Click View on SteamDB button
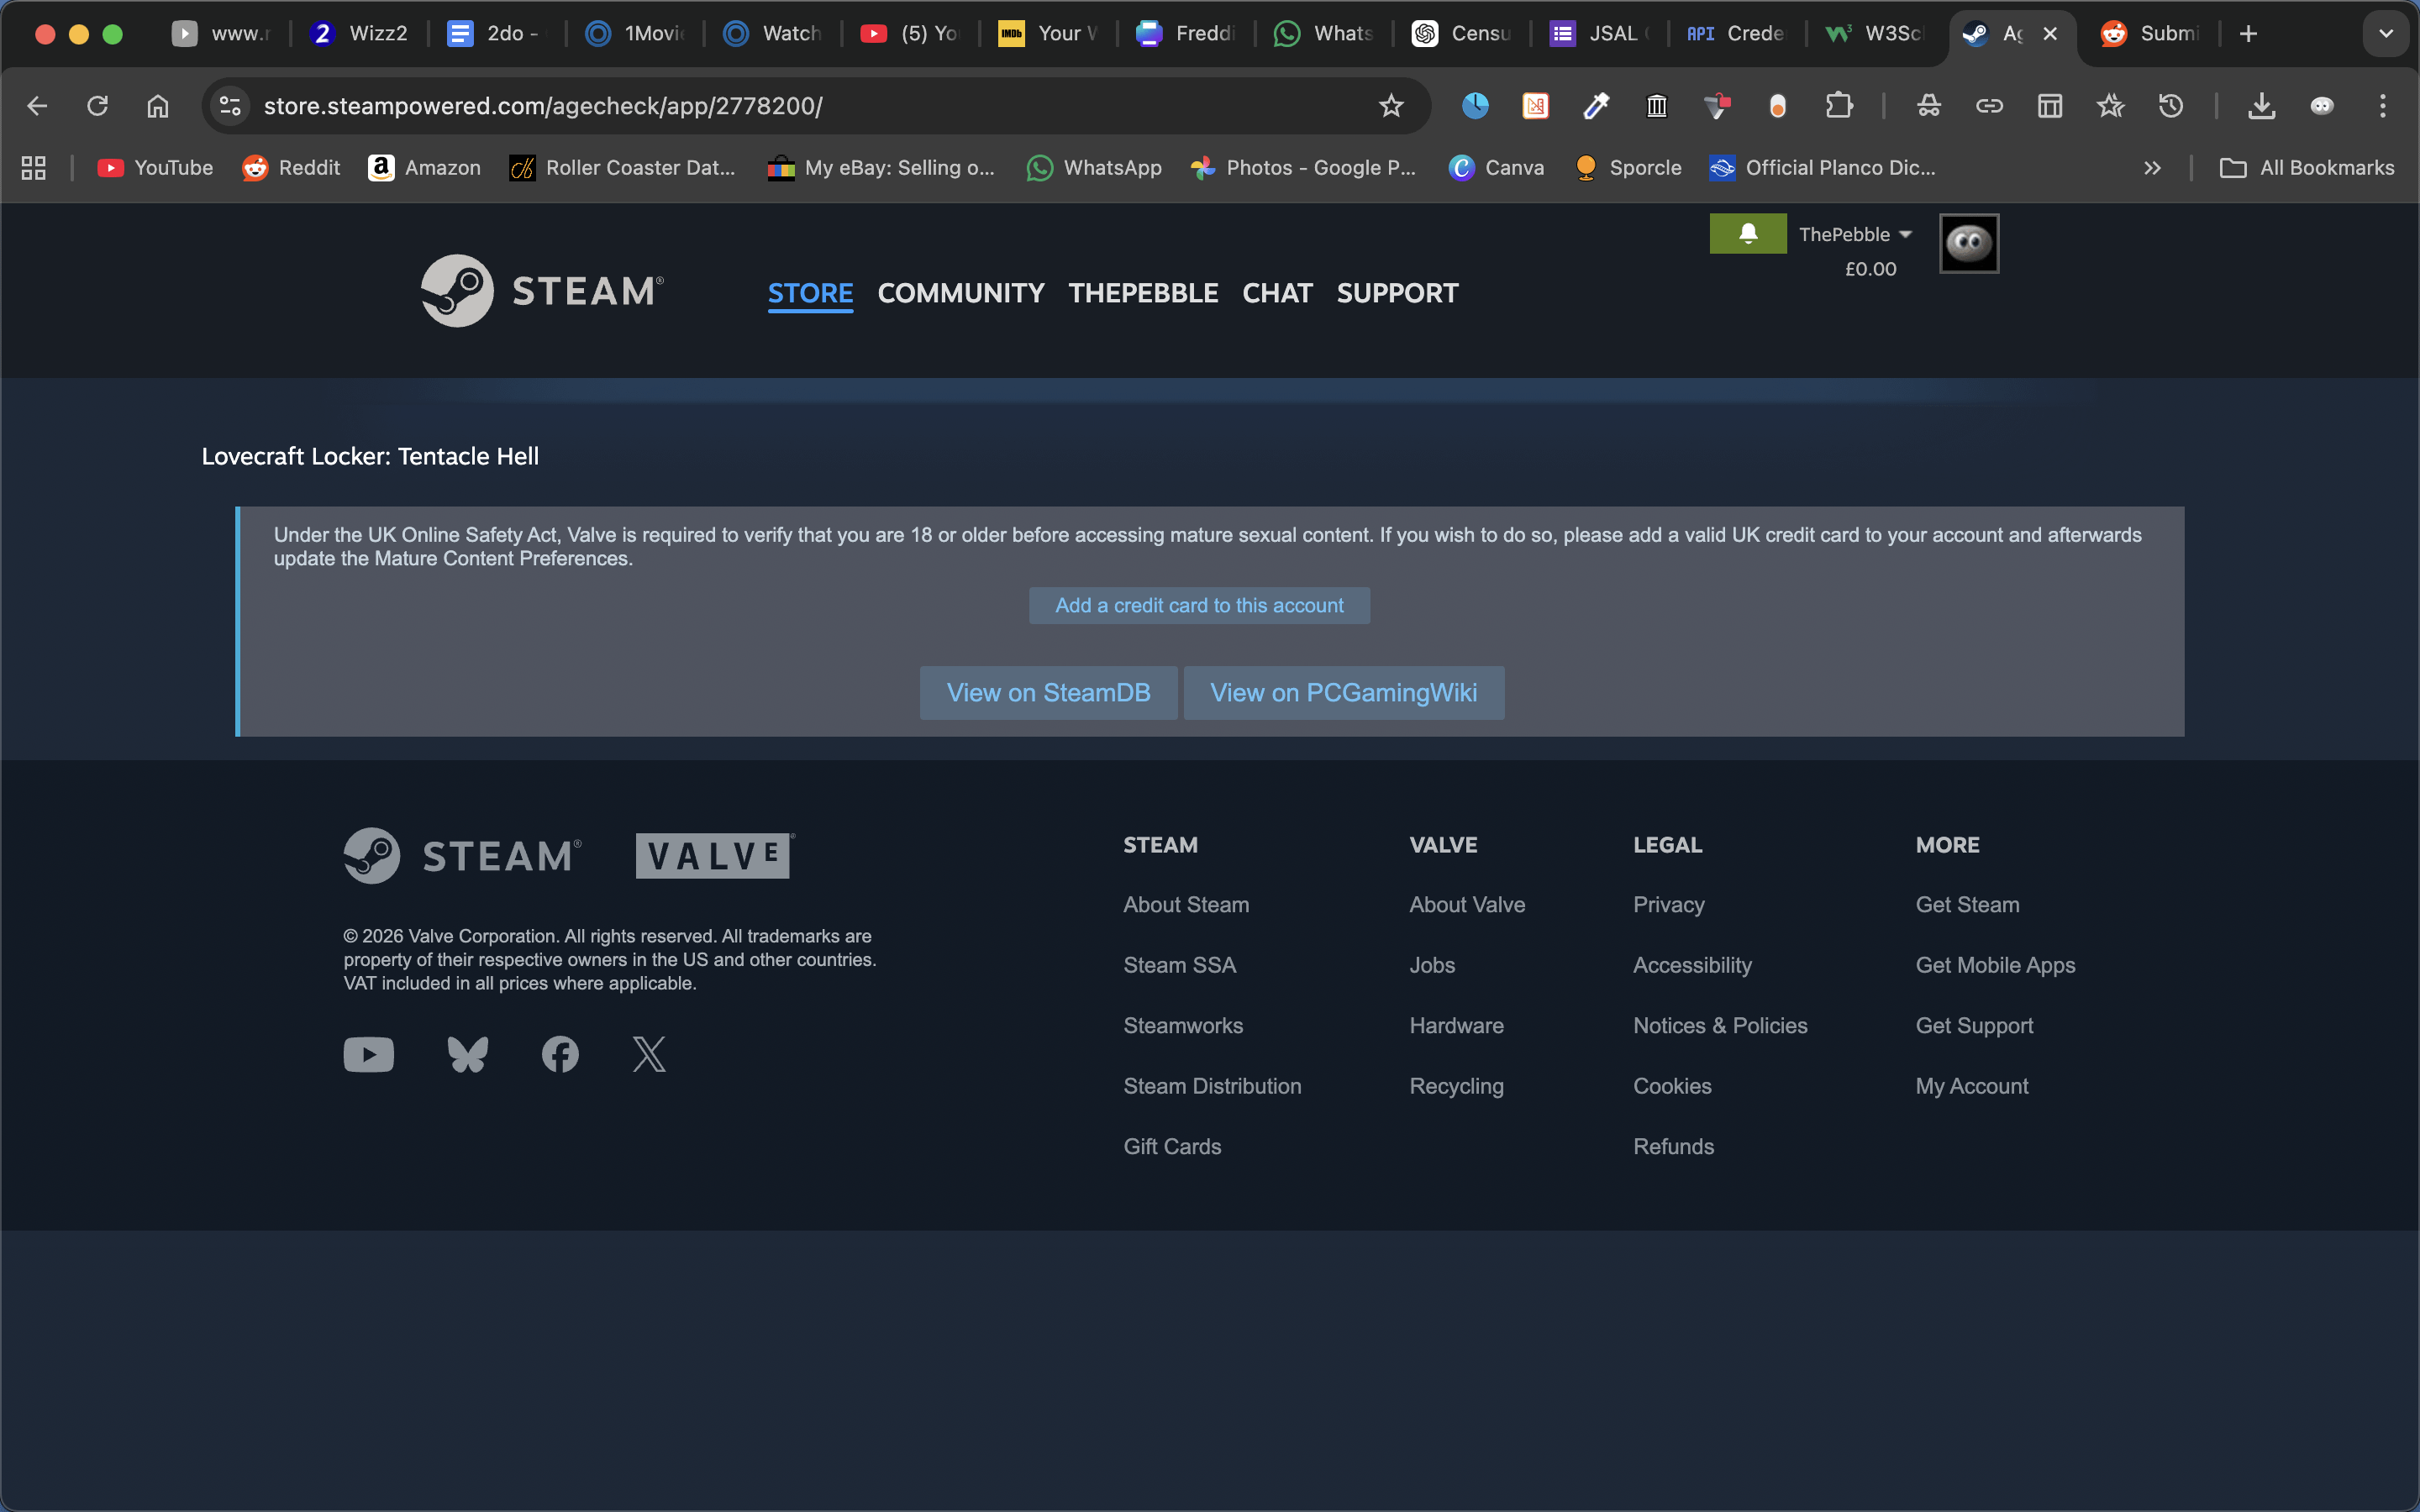The image size is (2420, 1512). (1048, 692)
